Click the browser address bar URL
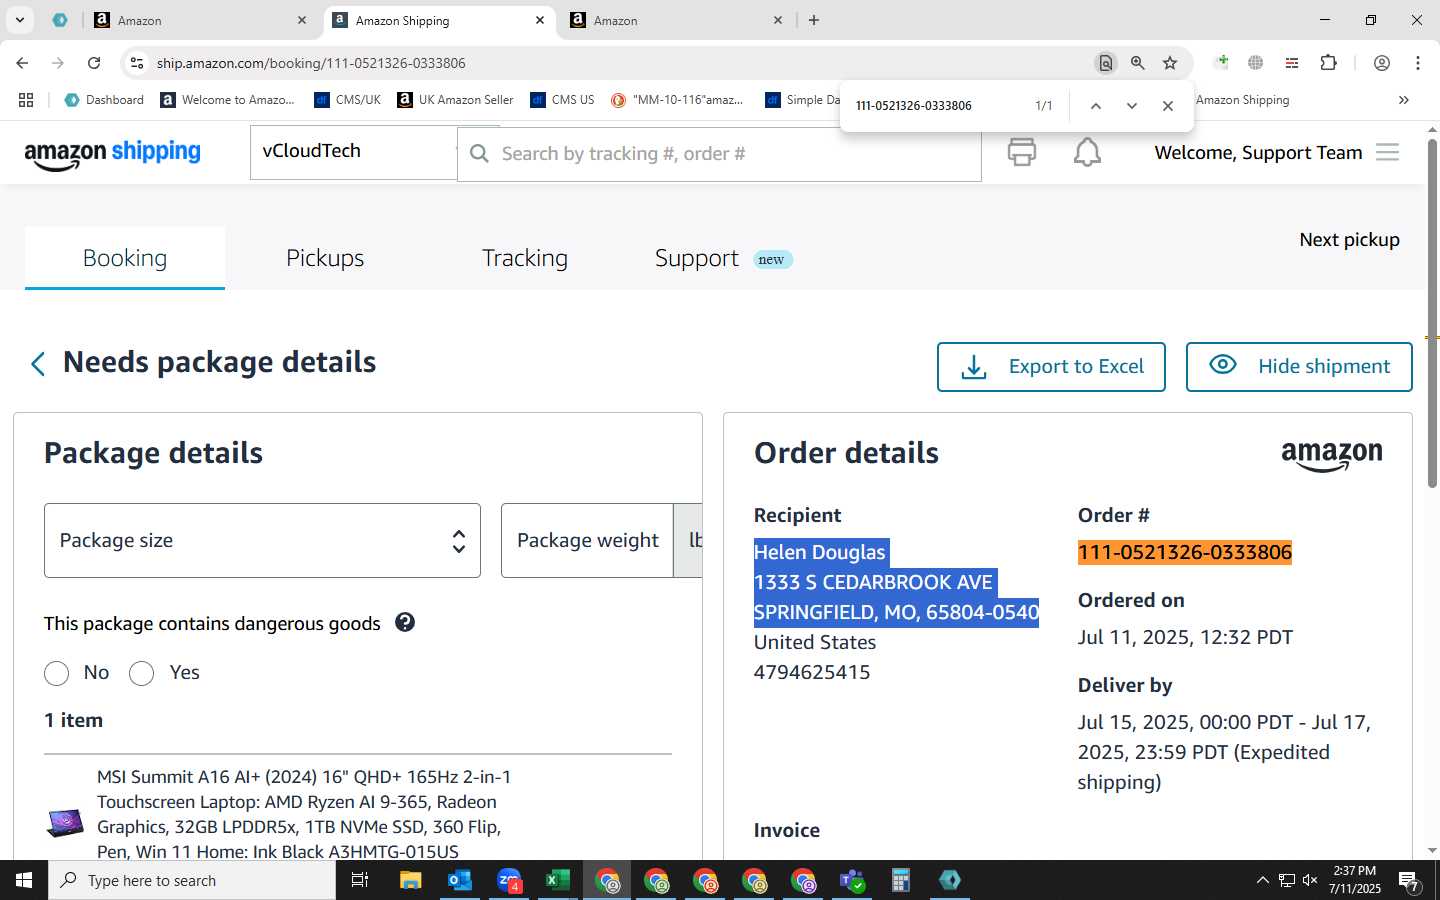The height and width of the screenshot is (900, 1440). [311, 63]
